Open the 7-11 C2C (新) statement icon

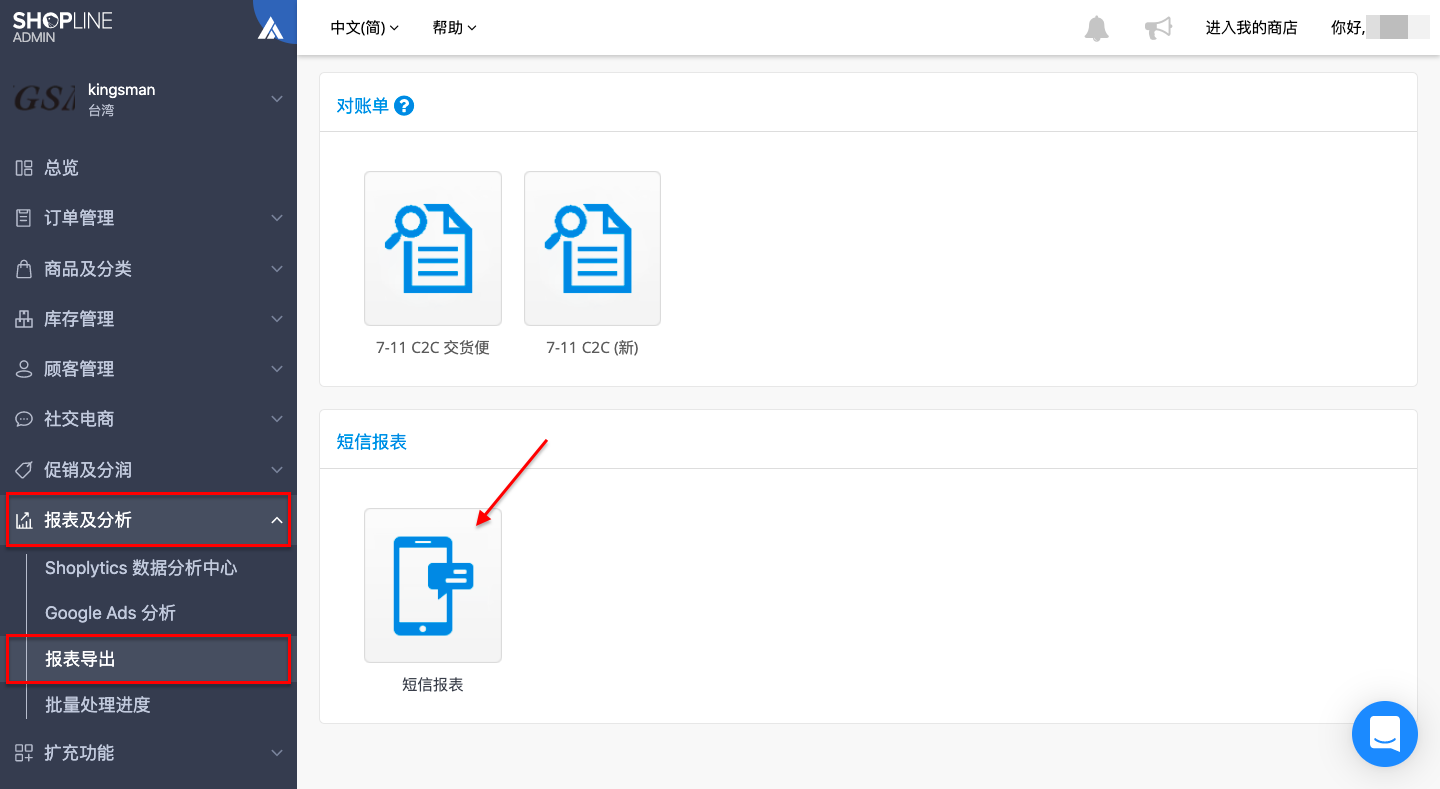(x=592, y=248)
